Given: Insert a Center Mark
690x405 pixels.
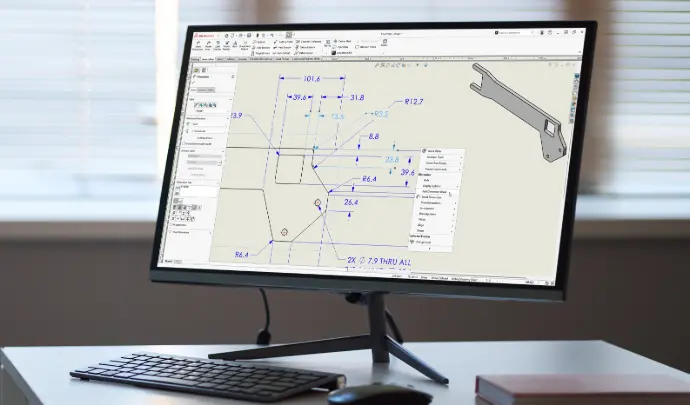Looking at the screenshot, I should click(342, 41).
